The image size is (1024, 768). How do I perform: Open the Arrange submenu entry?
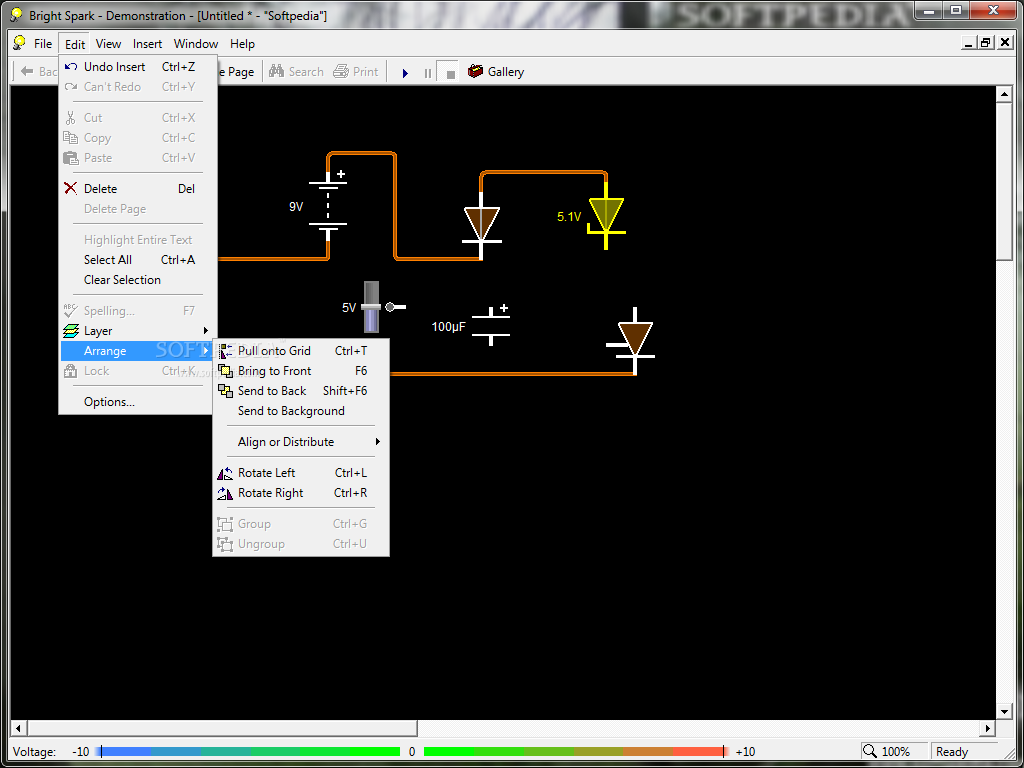137,351
